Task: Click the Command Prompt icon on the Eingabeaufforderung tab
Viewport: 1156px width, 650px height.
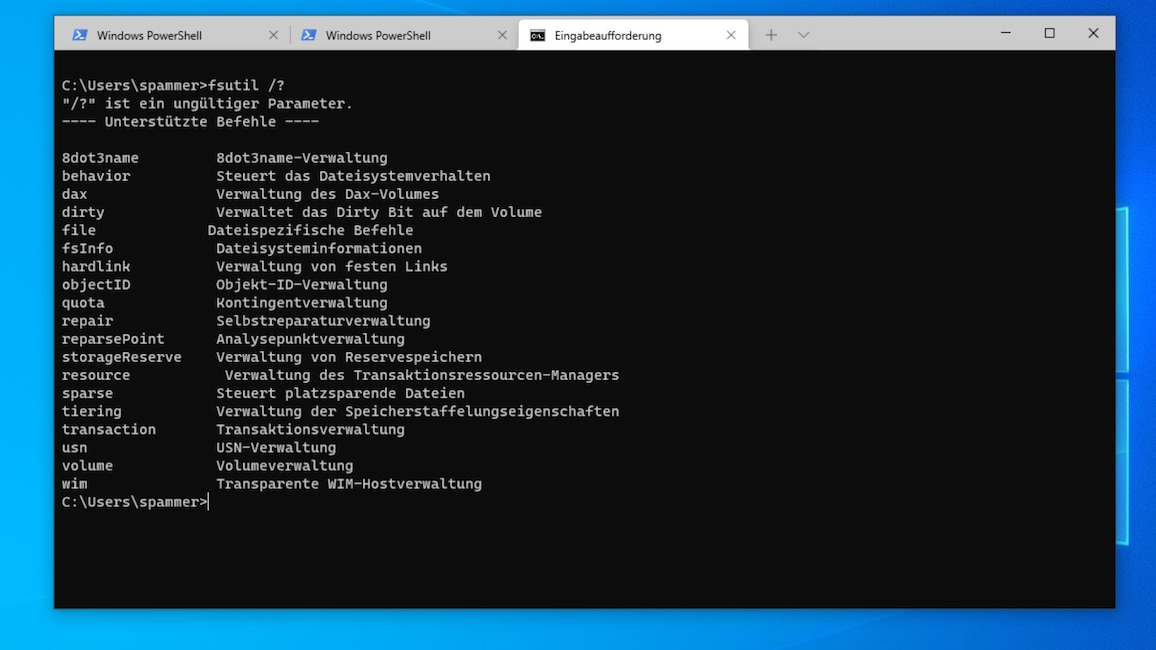Action: [x=537, y=34]
